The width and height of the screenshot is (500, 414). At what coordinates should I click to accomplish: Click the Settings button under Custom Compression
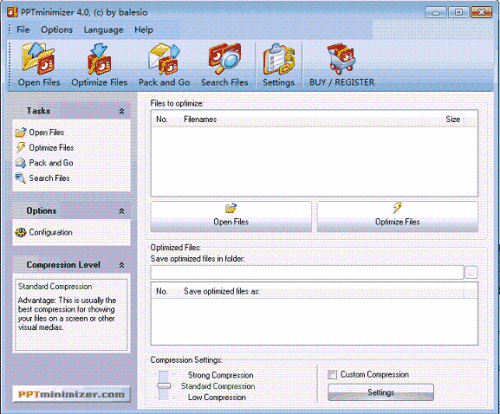click(x=381, y=392)
